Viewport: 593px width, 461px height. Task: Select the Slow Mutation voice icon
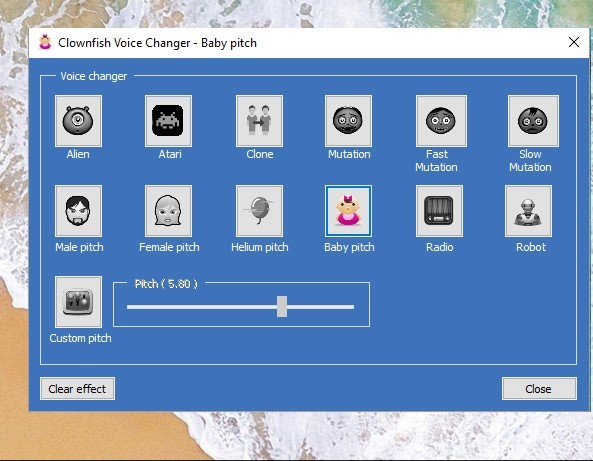533,121
